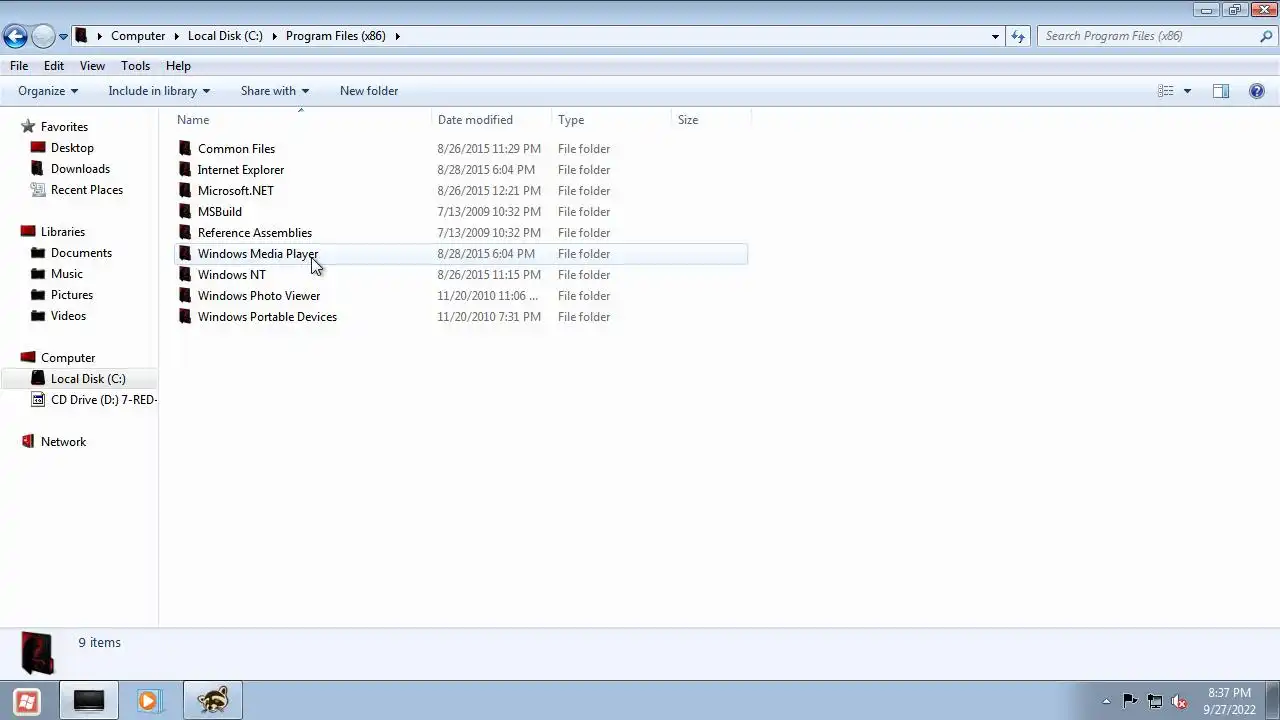Open the Help menu
The image size is (1280, 720).
(x=178, y=66)
